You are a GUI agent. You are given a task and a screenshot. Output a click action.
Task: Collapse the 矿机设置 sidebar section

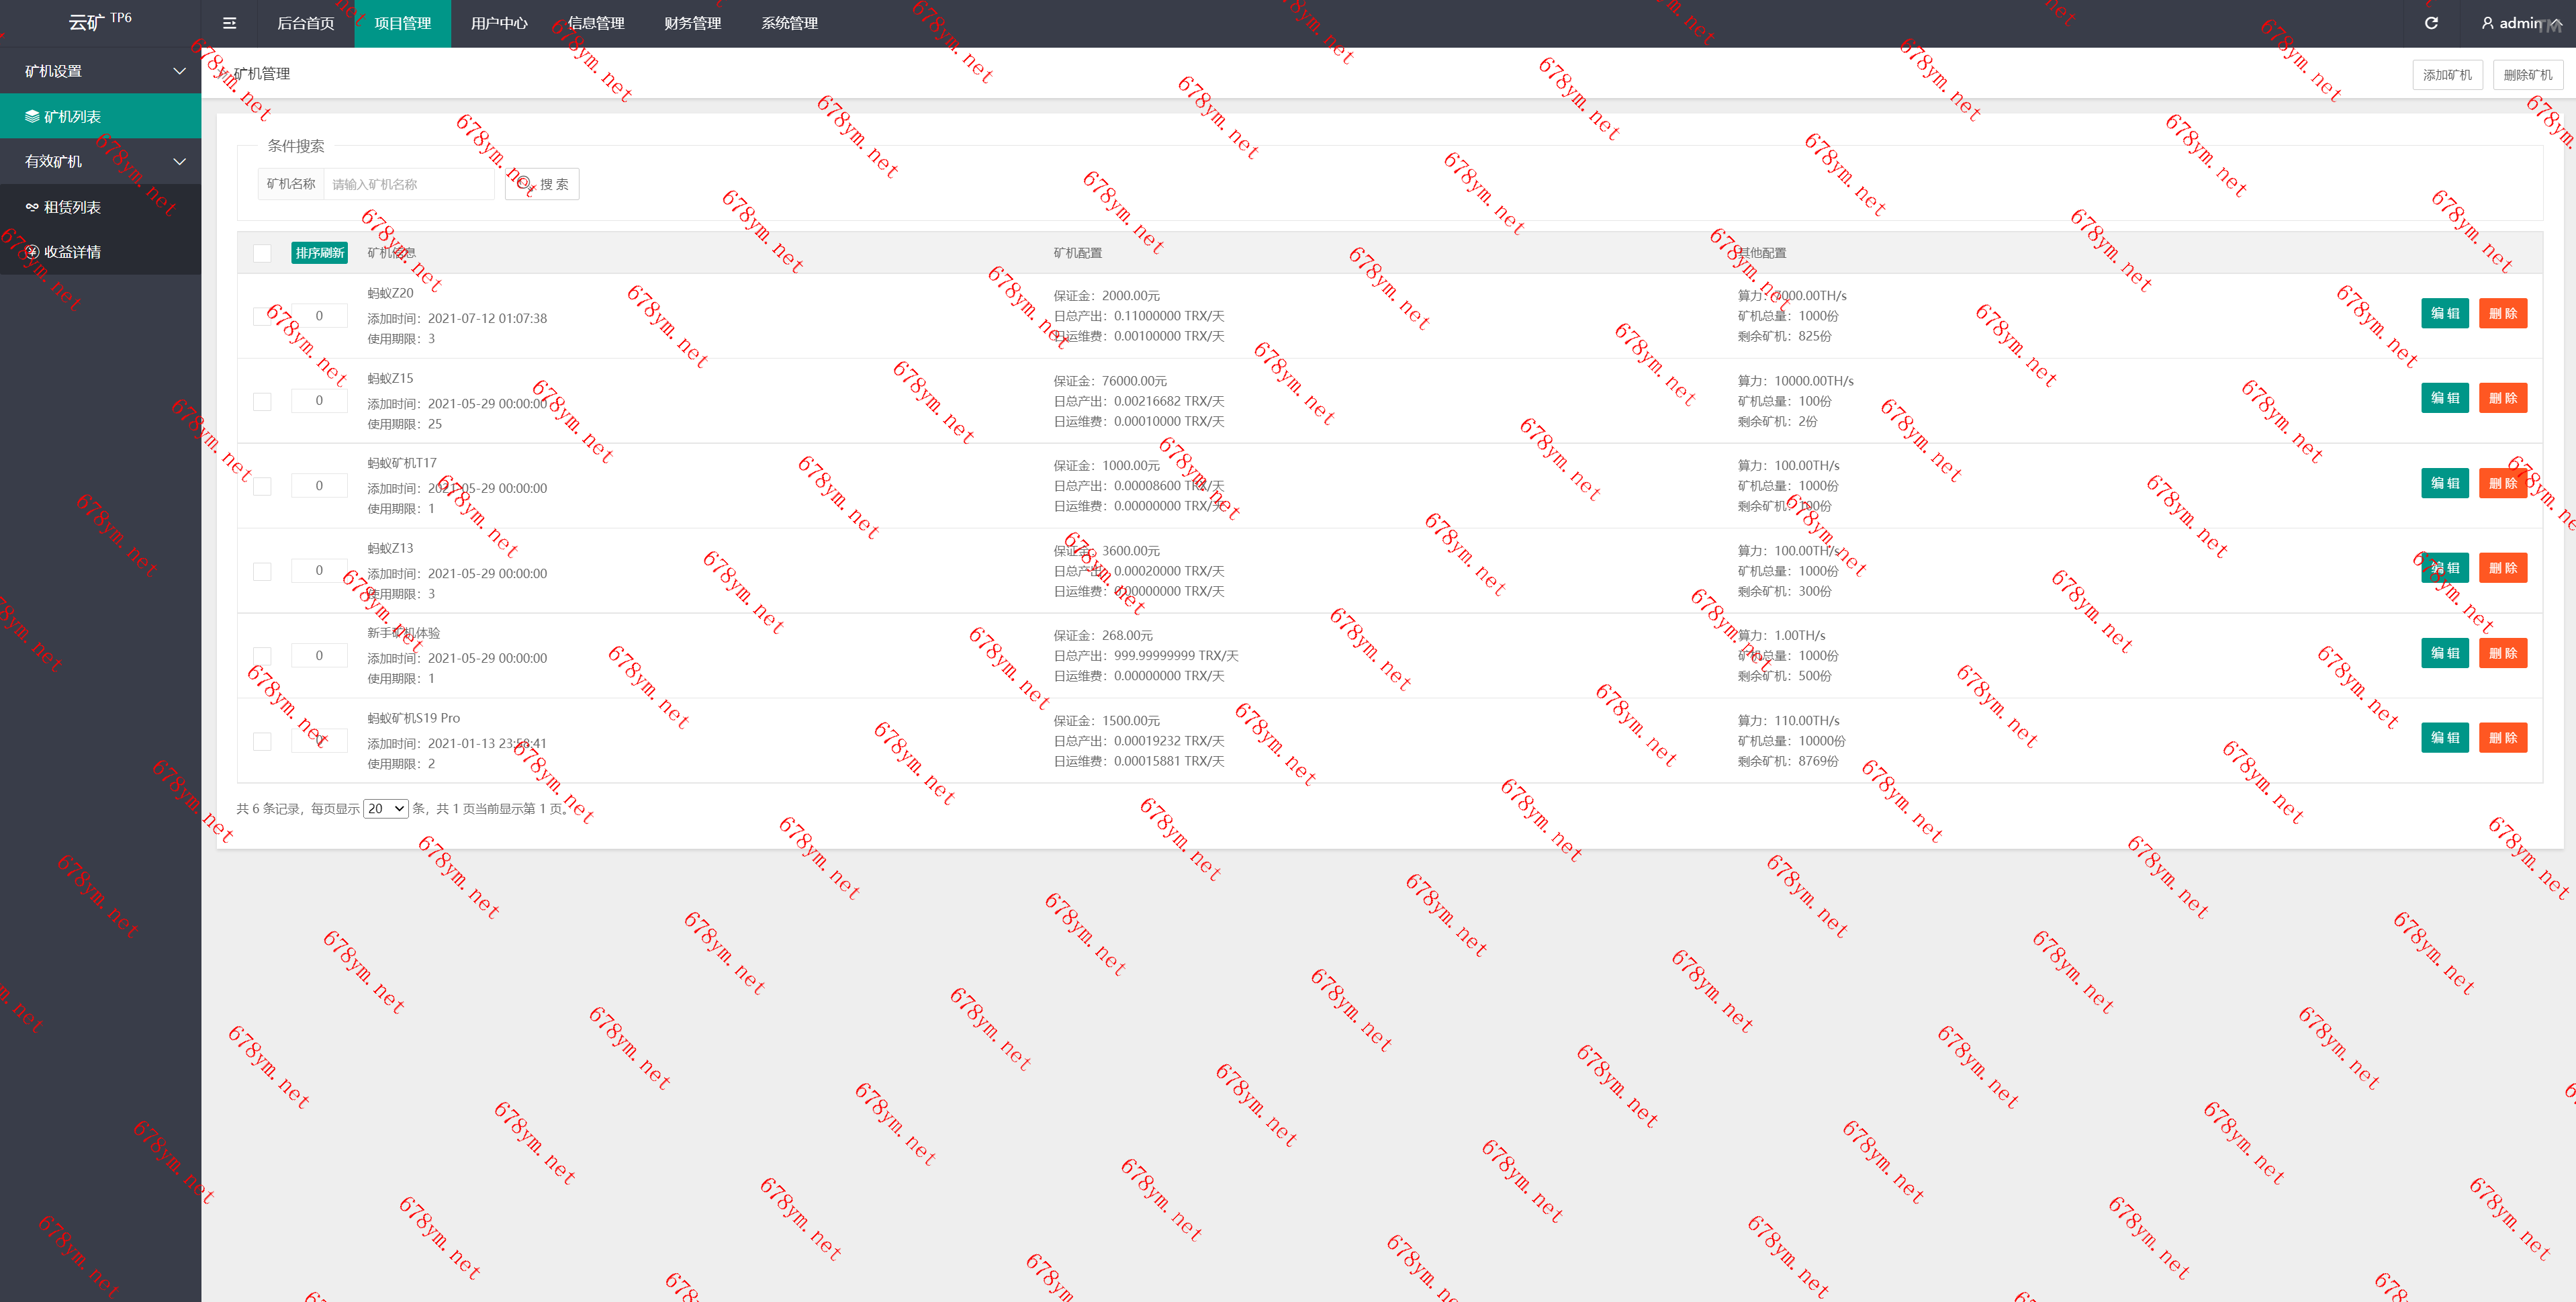(179, 71)
